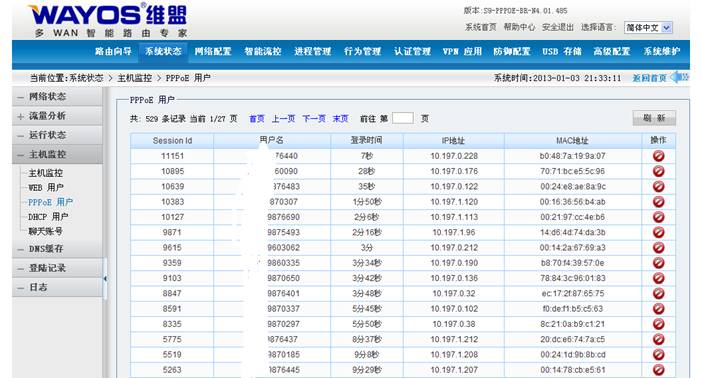Click the 安全退出 logout link
This screenshot has width=702, height=378.
[x=558, y=27]
